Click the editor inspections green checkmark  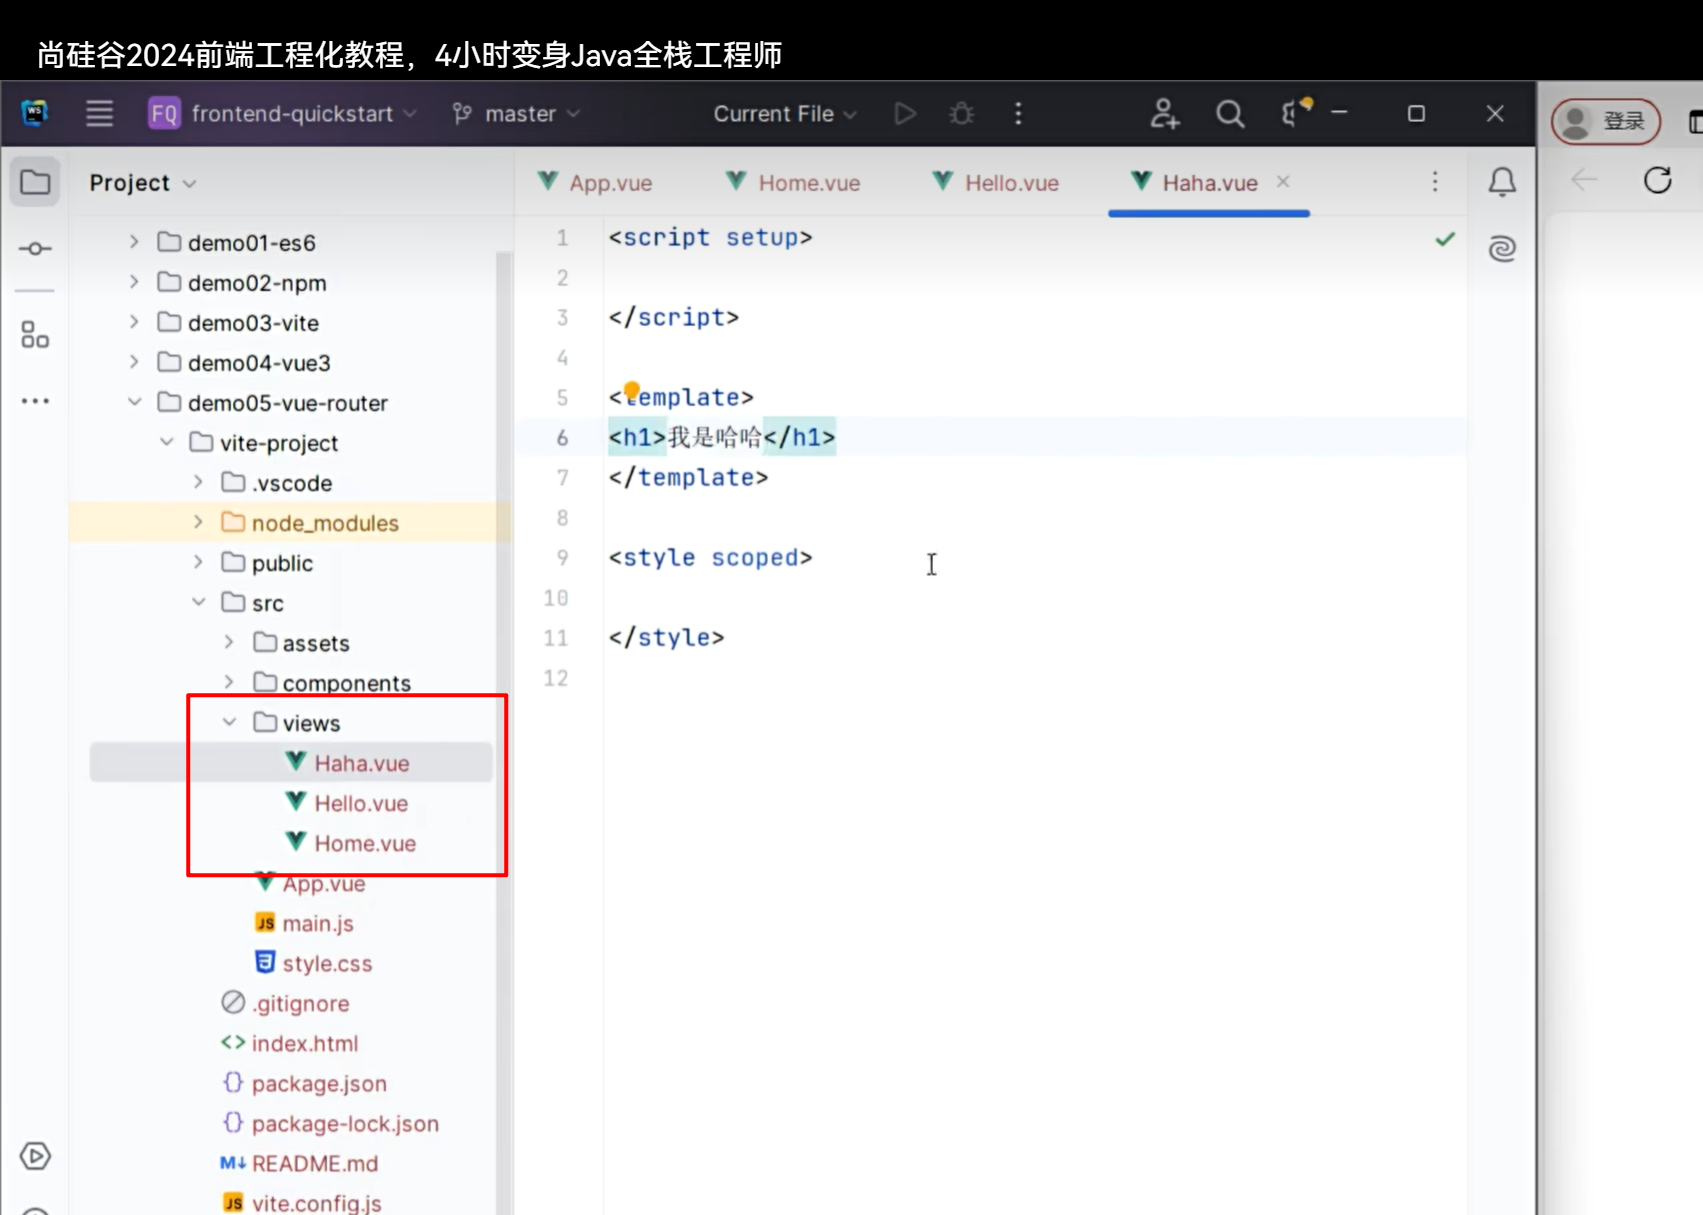pyautogui.click(x=1445, y=239)
